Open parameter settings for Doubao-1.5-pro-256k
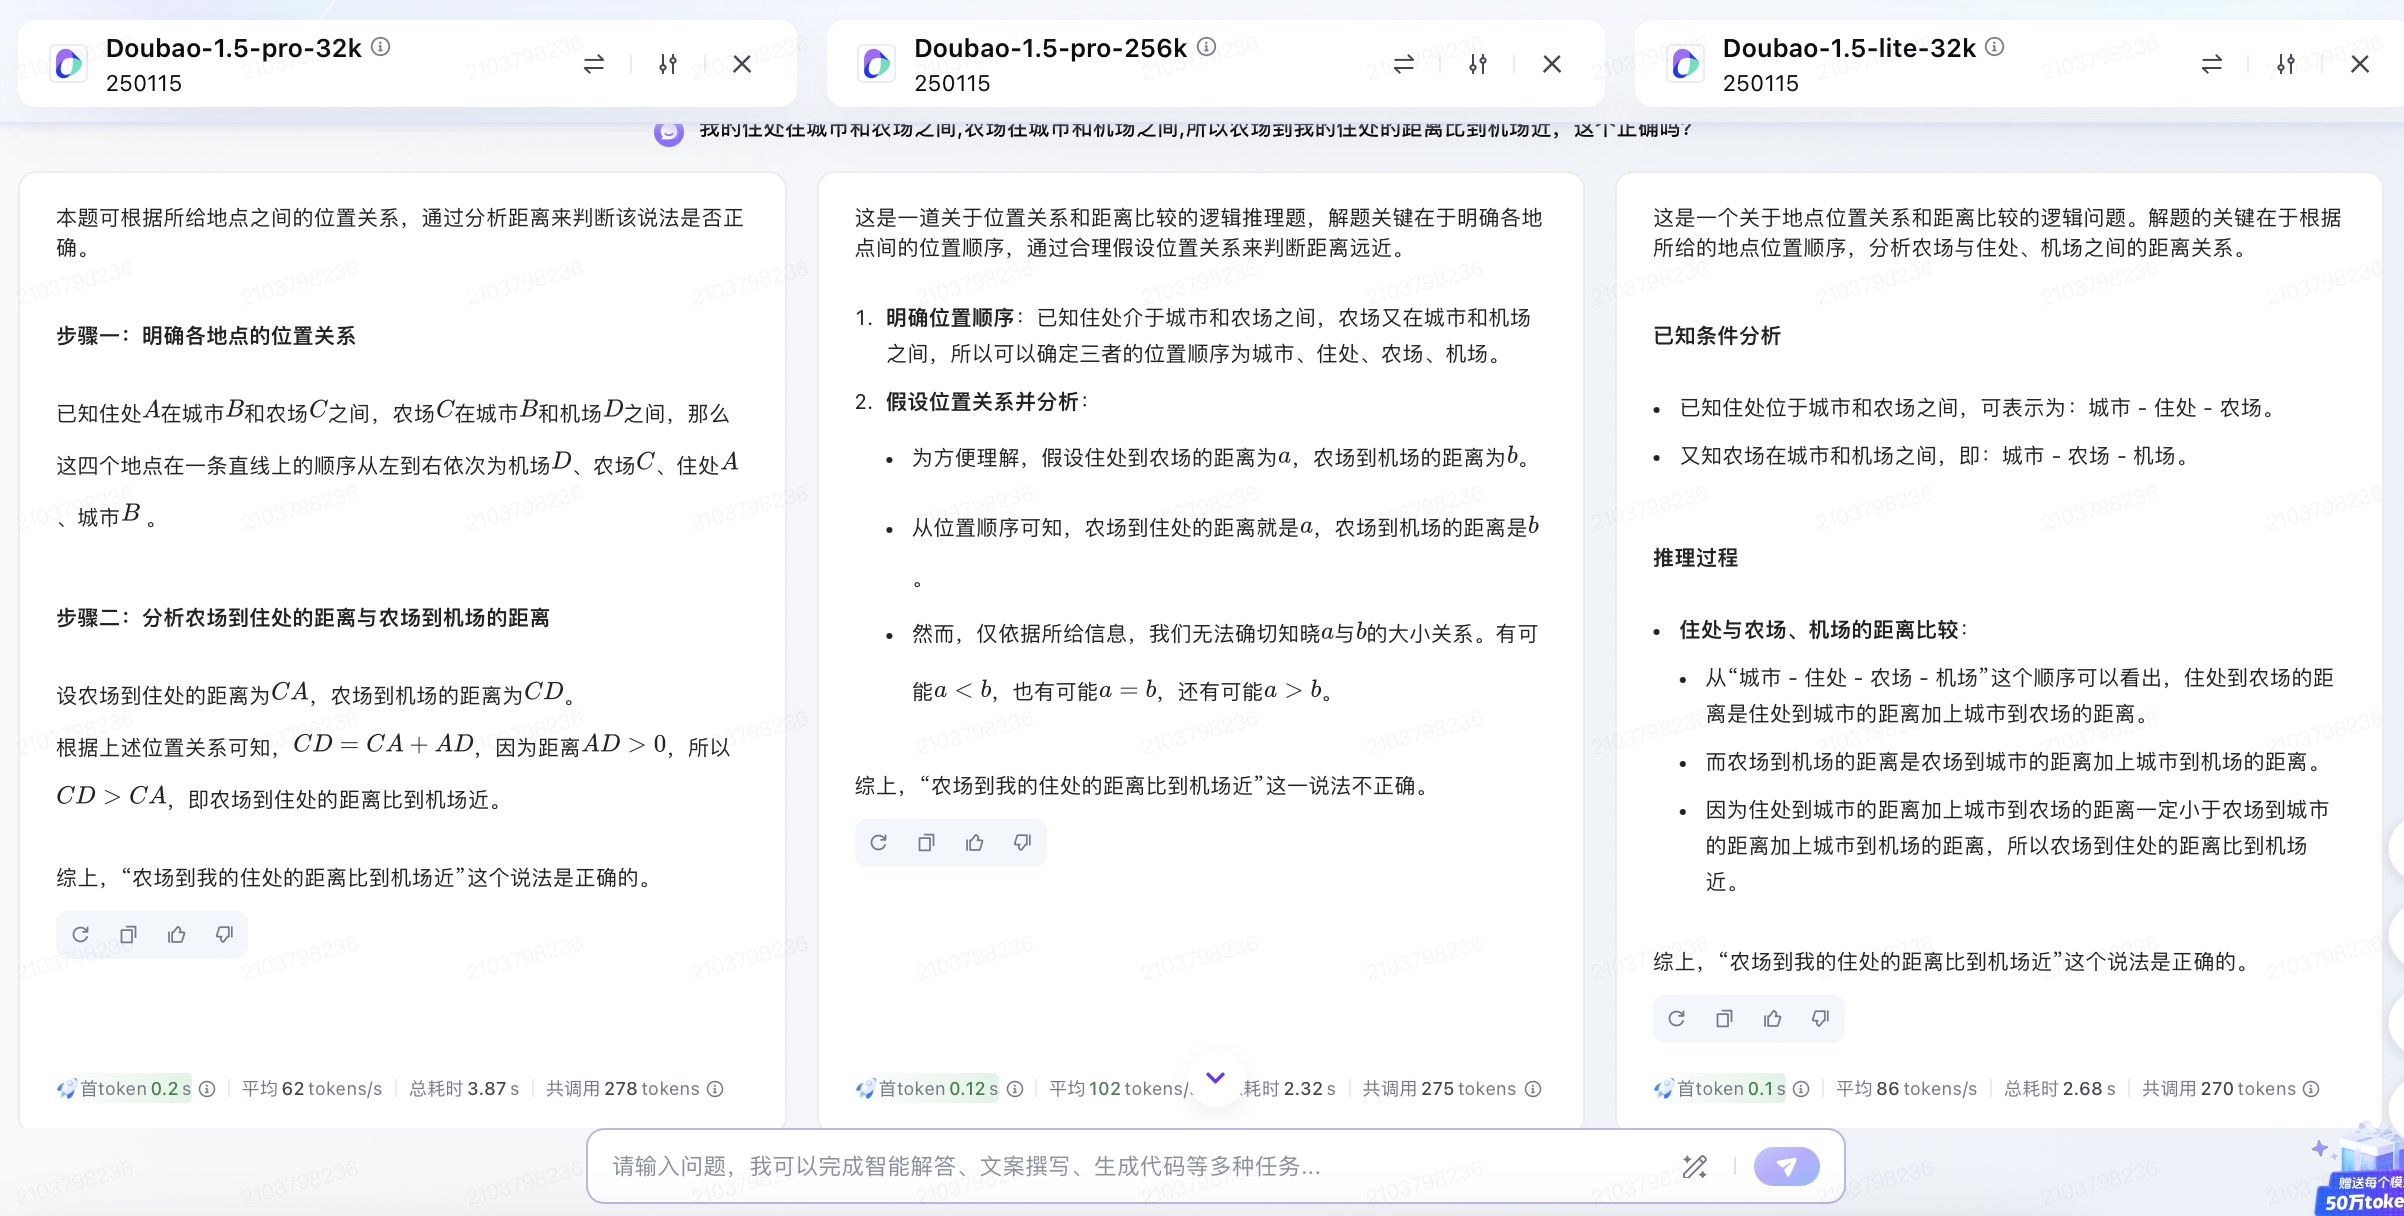 click(1478, 64)
